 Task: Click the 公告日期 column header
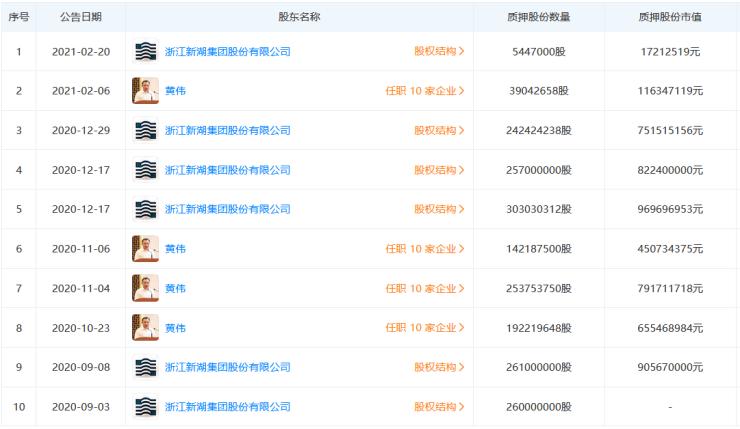click(81, 17)
